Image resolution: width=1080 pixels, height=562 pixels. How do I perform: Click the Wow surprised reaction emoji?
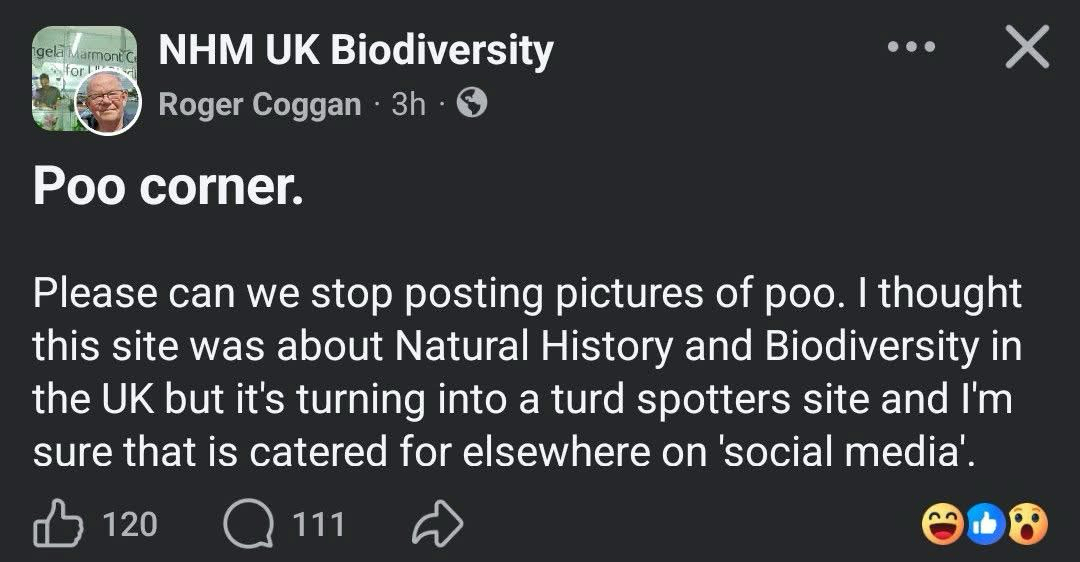click(1027, 524)
